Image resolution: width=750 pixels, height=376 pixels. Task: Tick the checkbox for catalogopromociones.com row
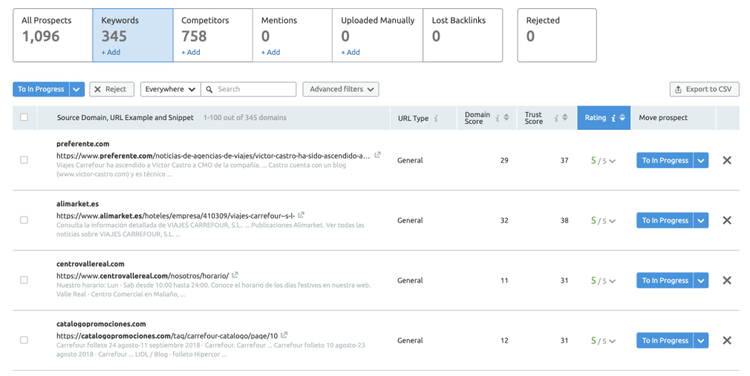tap(24, 340)
